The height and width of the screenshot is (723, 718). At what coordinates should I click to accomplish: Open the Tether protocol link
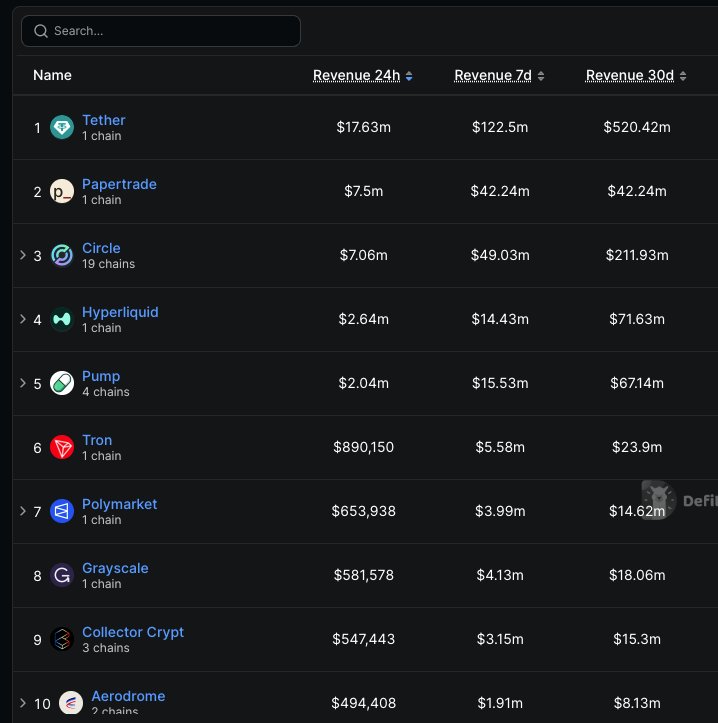(104, 120)
